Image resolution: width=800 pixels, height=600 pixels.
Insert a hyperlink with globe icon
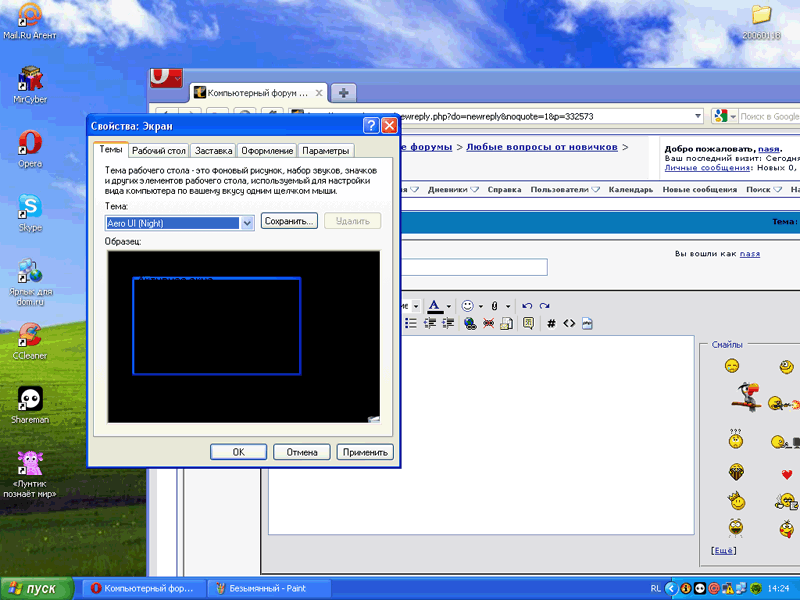pos(470,323)
